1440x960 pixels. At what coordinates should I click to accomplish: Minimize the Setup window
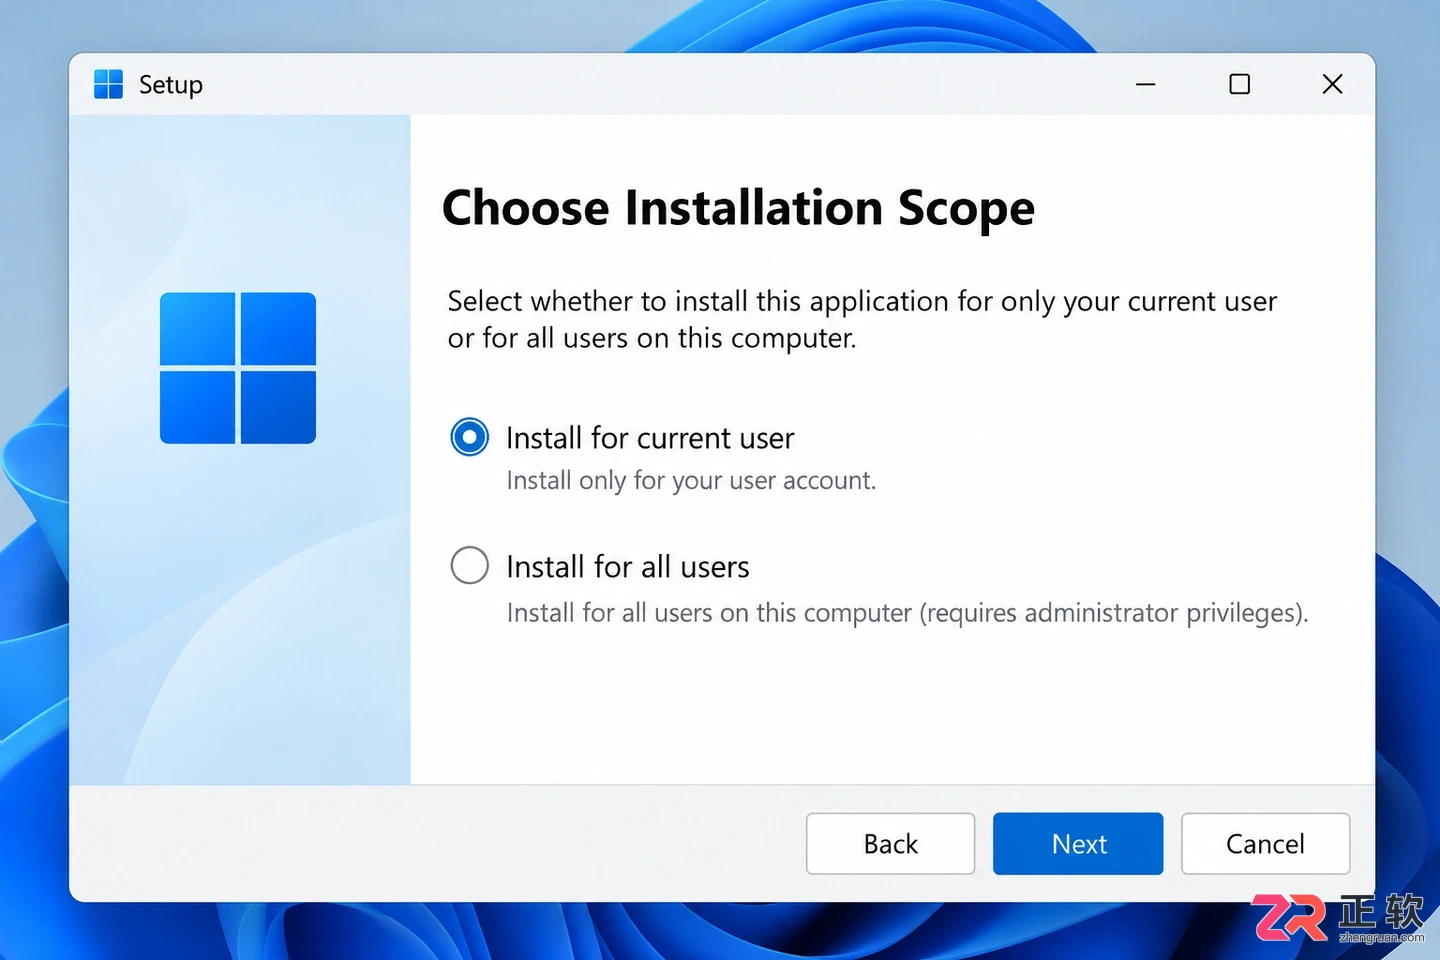[1146, 84]
